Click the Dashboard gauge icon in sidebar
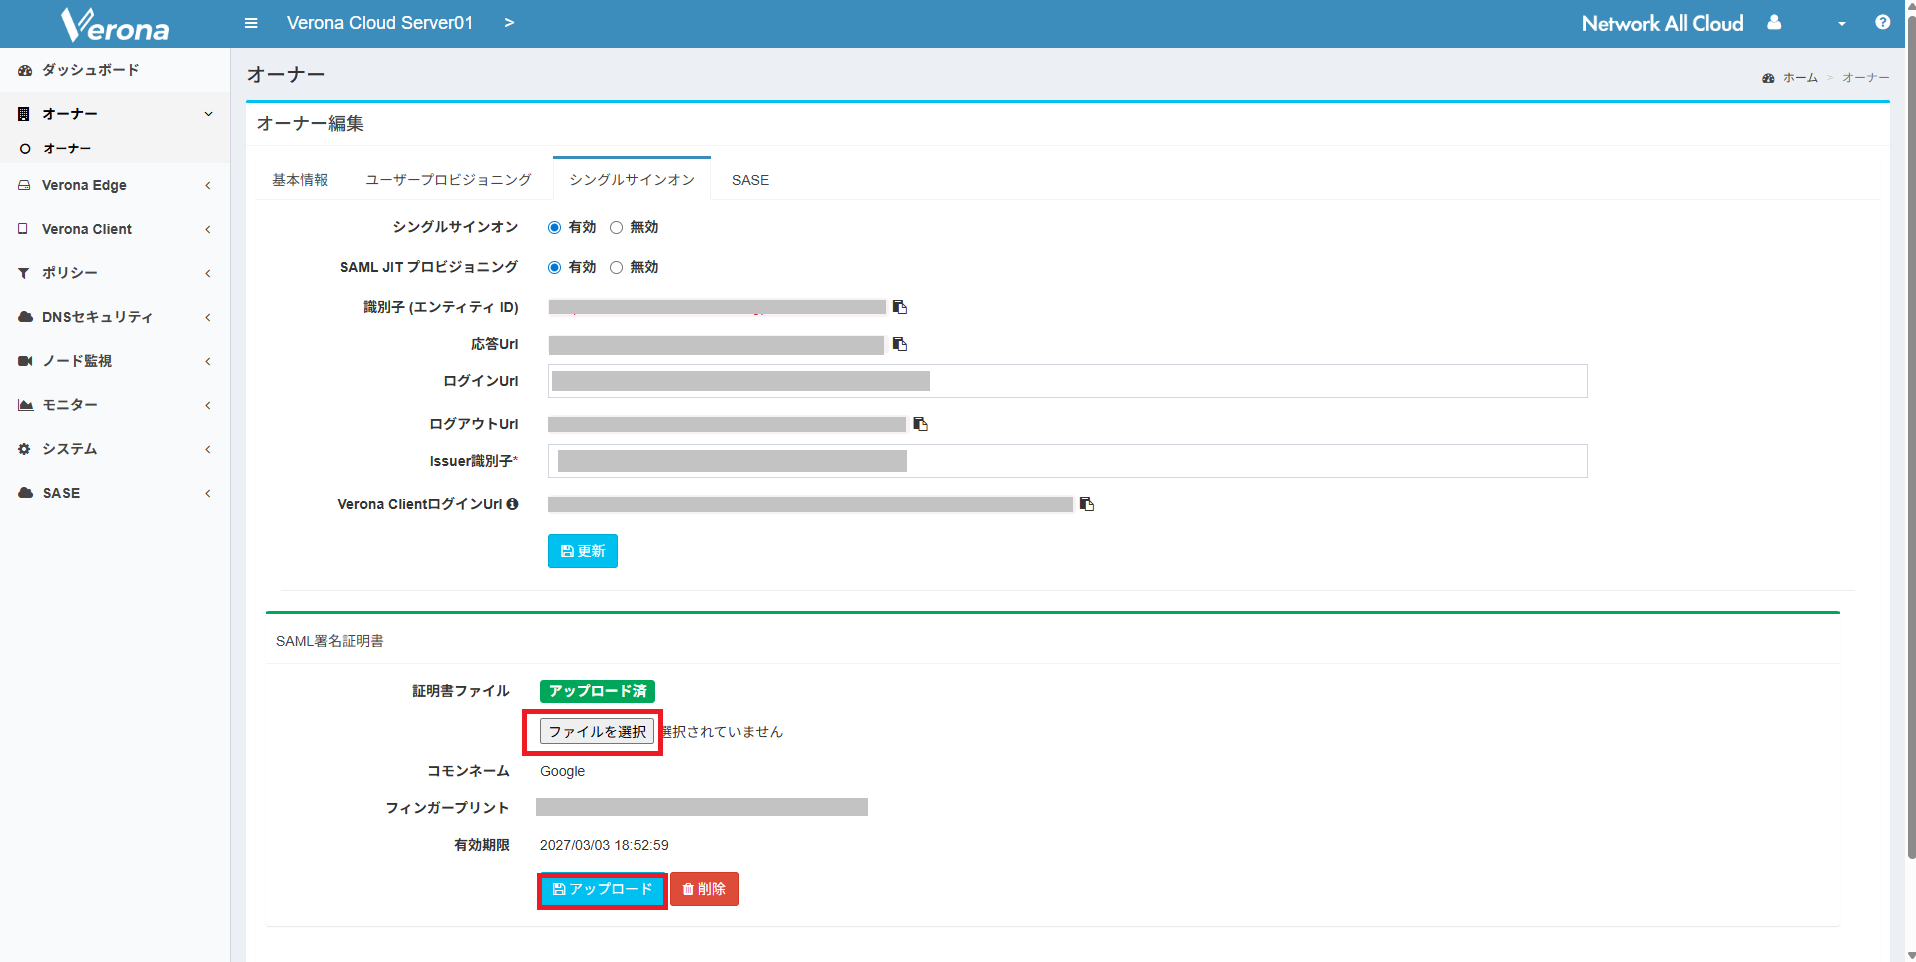The image size is (1916, 962). coord(25,70)
